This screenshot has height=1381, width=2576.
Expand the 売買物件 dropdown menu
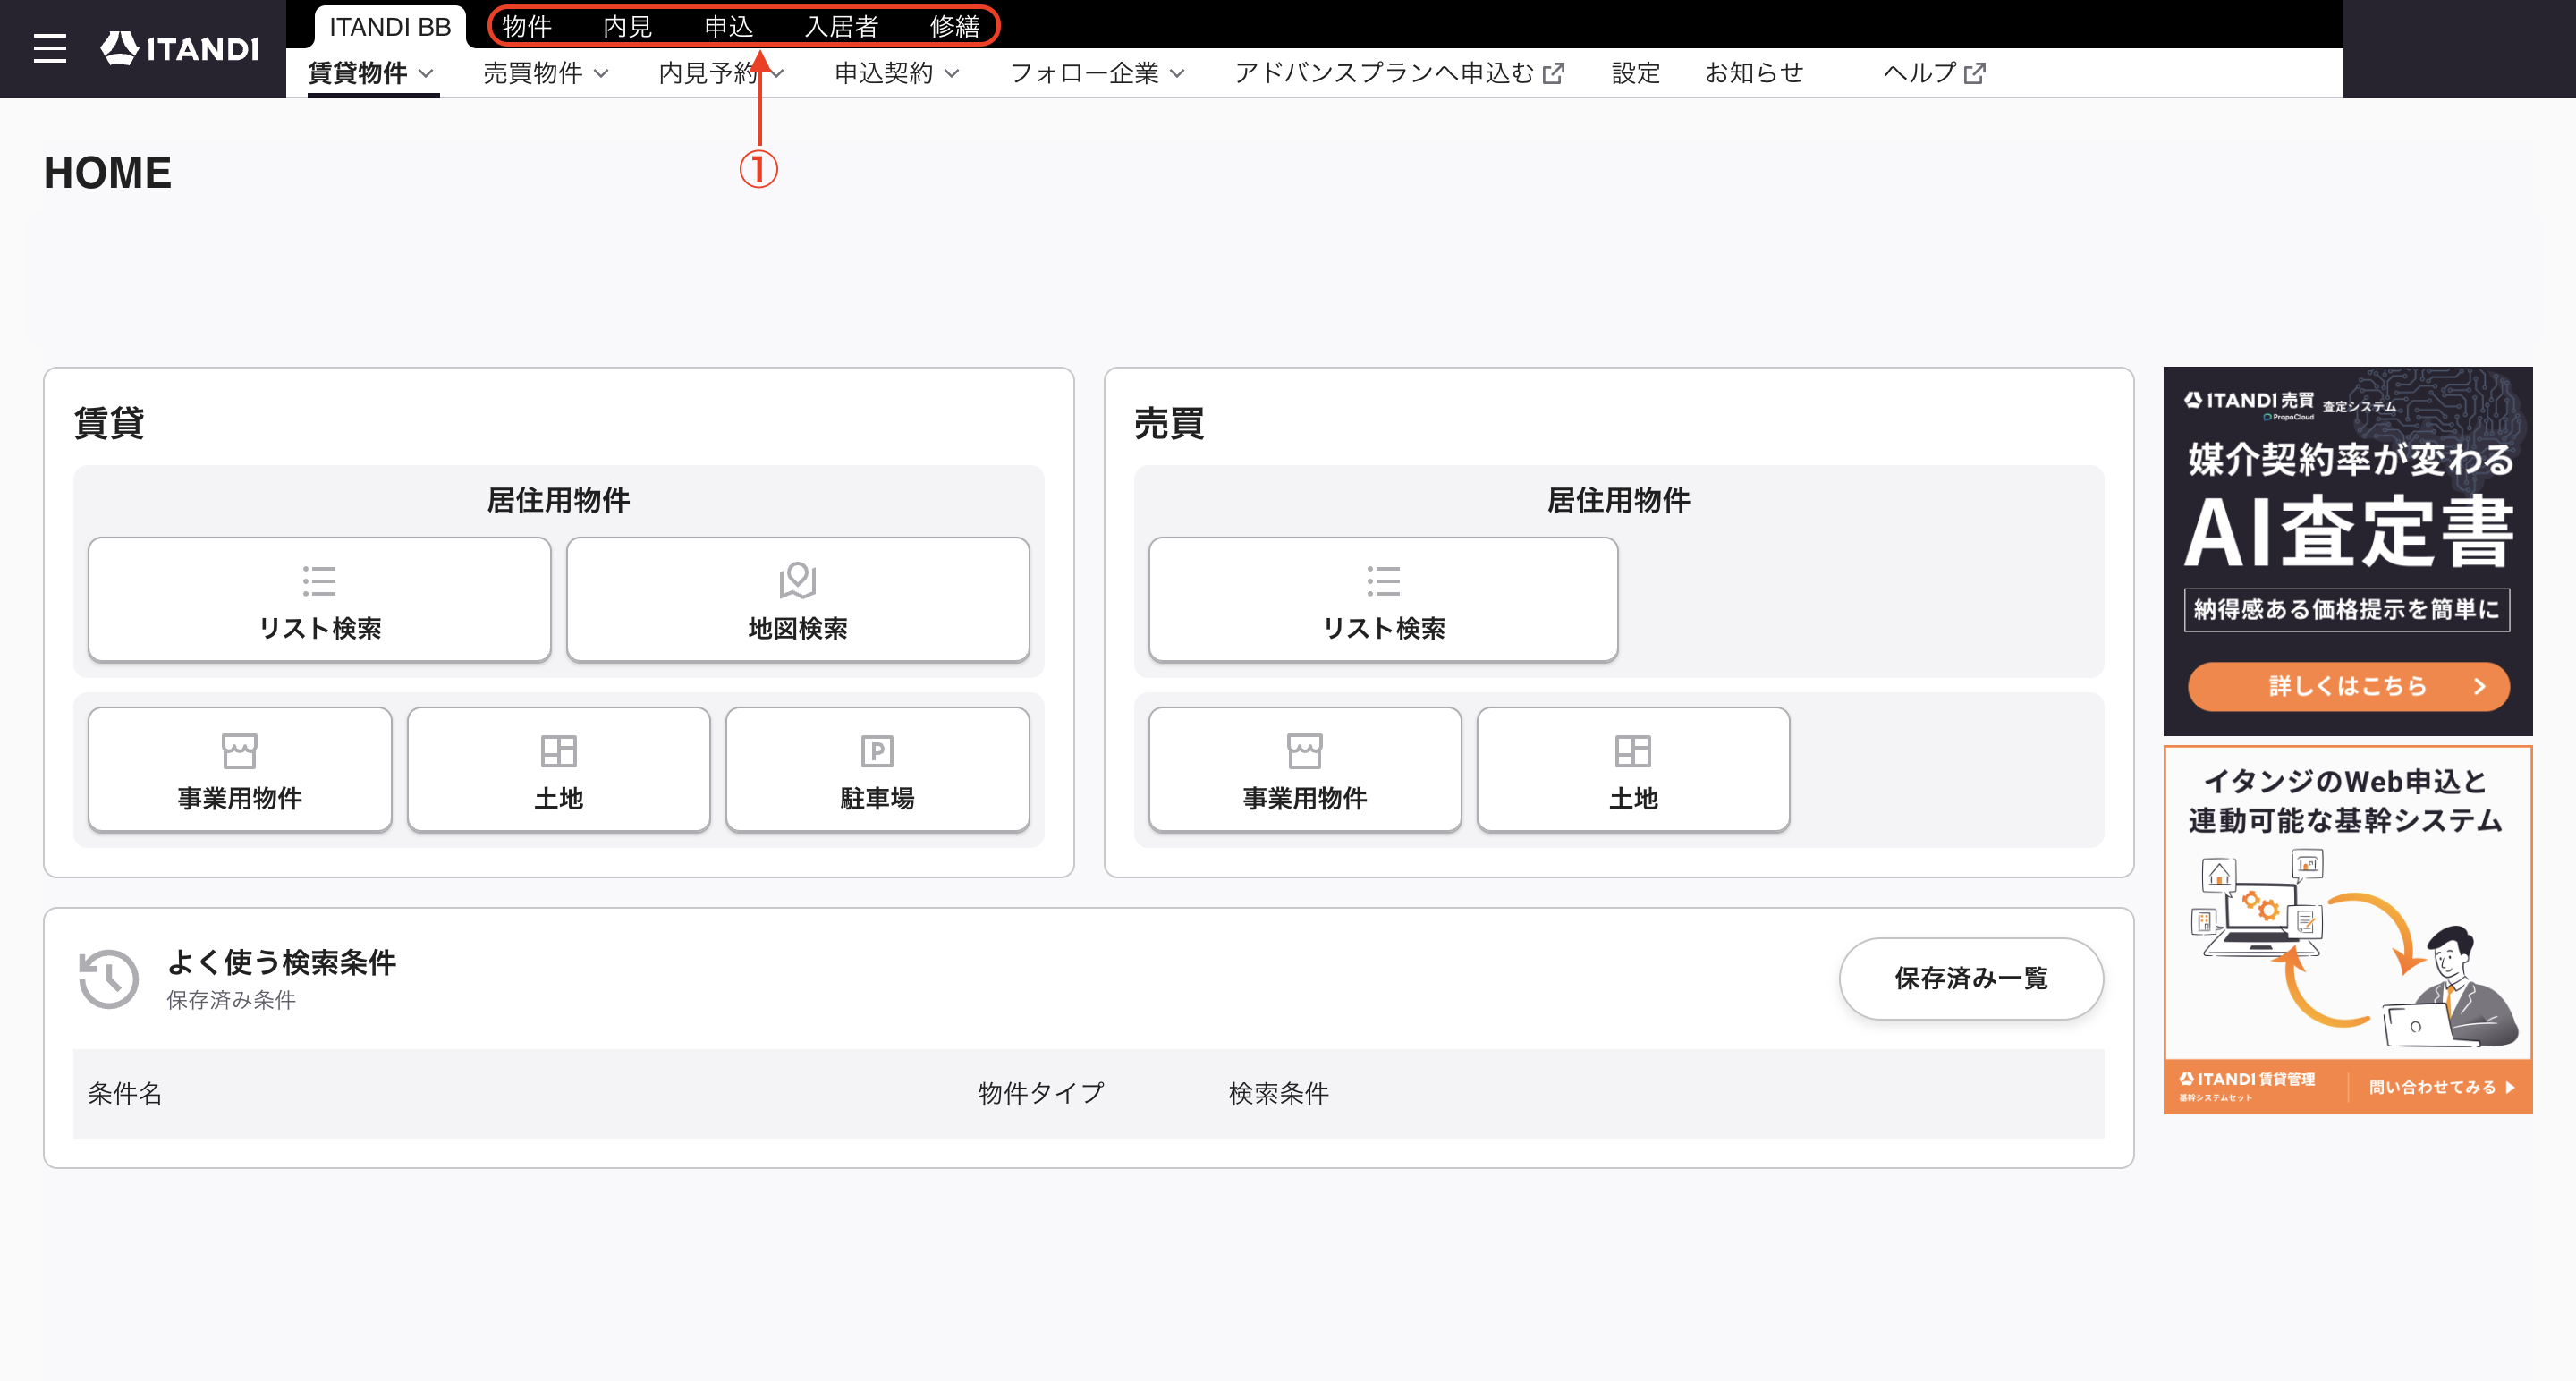click(x=546, y=73)
